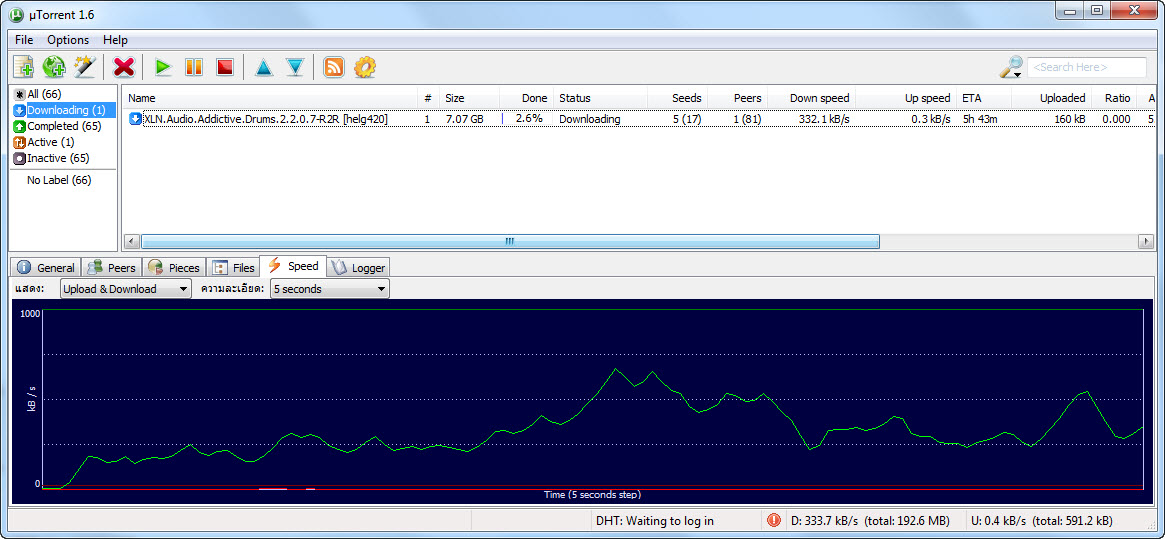The height and width of the screenshot is (539, 1165).
Task: Click the horizontal scrollbar thumb in torrent list
Action: pos(510,242)
